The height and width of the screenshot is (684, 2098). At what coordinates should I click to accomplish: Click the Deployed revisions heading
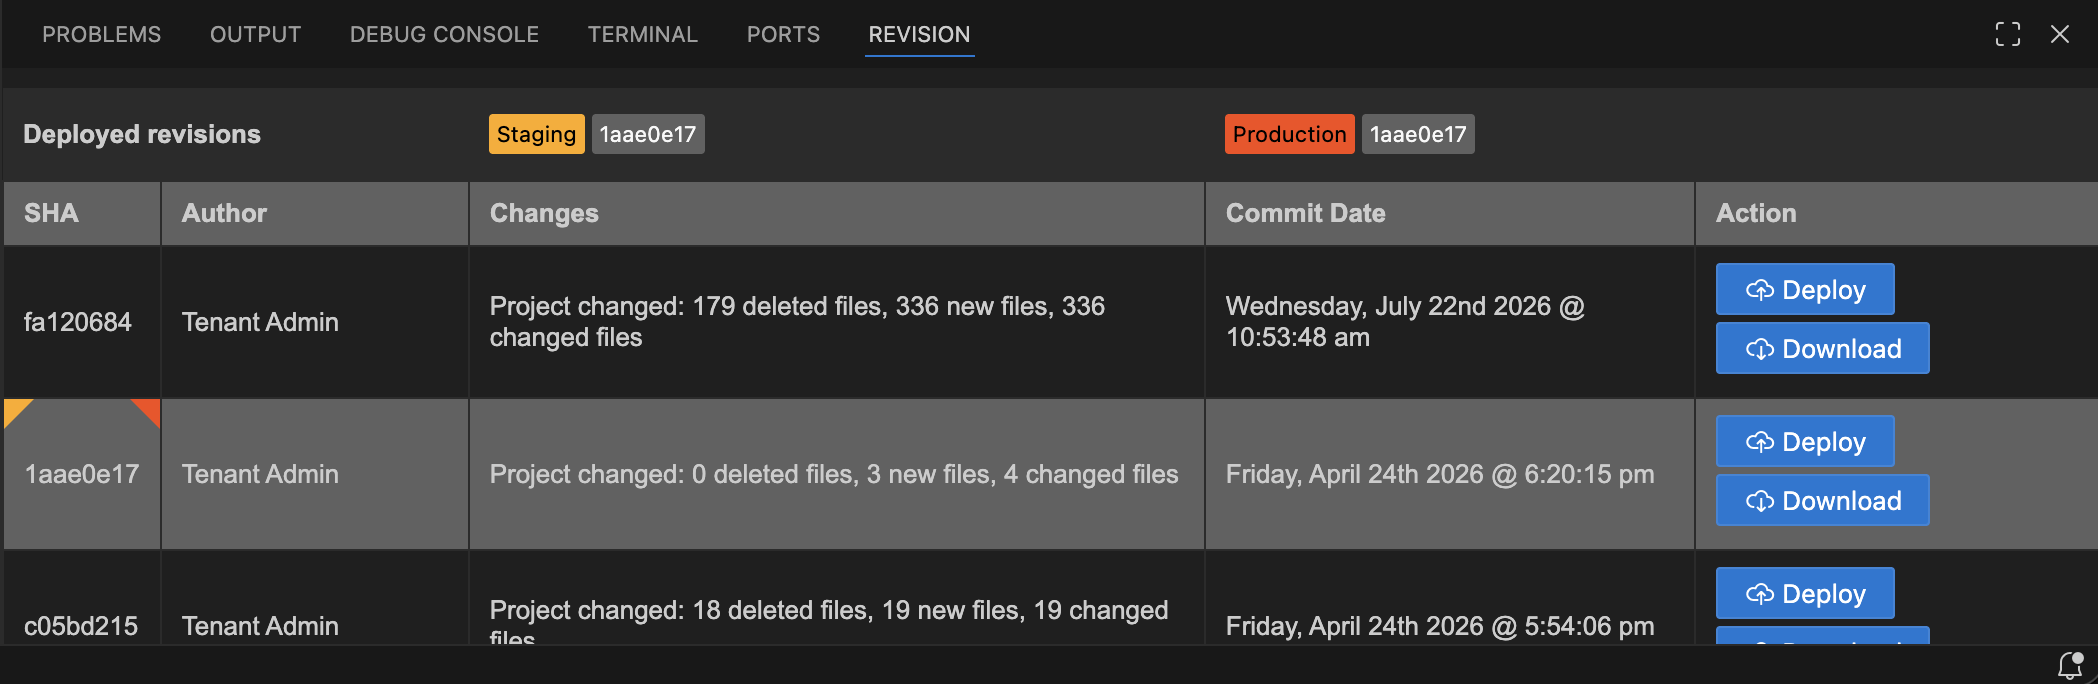142,134
